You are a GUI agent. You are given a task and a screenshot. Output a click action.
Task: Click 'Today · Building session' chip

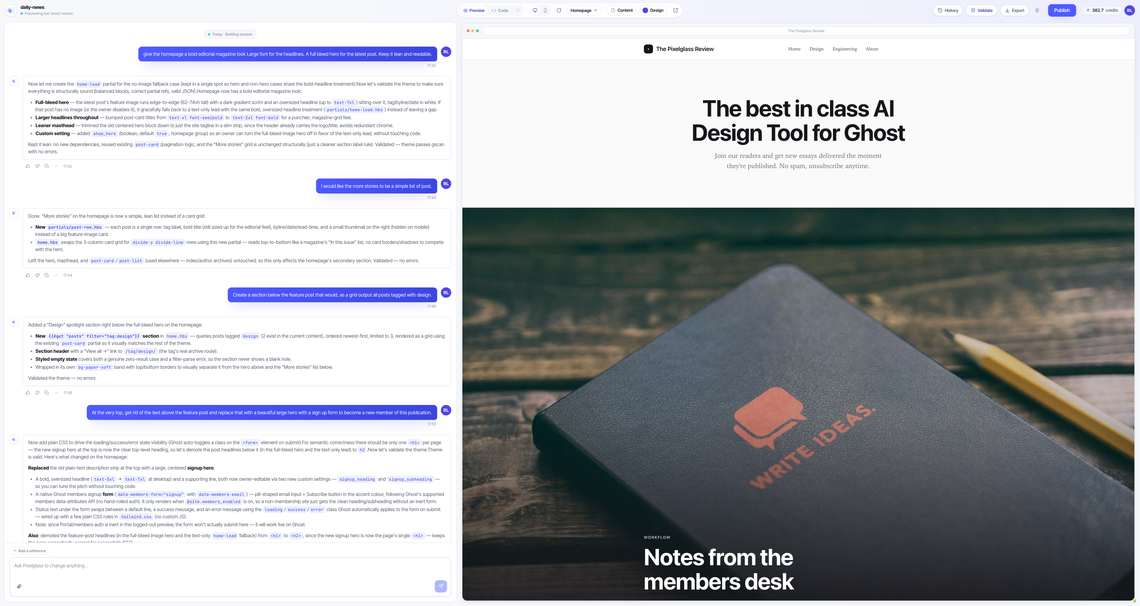pos(230,34)
